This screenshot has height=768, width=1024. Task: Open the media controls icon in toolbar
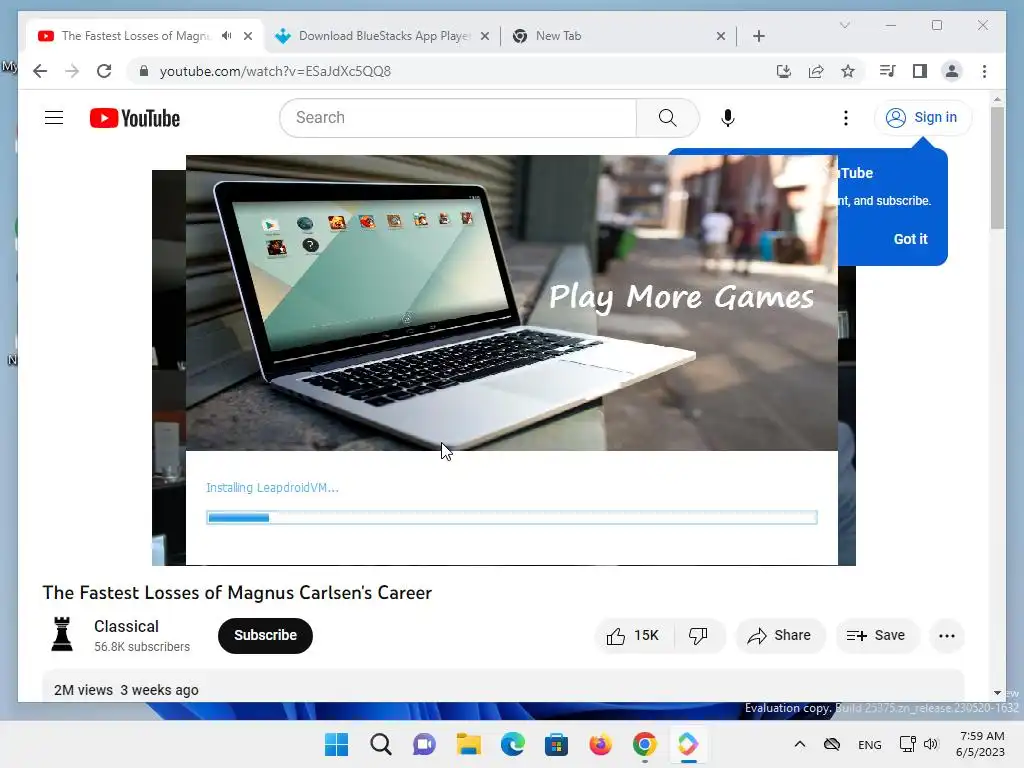887,71
